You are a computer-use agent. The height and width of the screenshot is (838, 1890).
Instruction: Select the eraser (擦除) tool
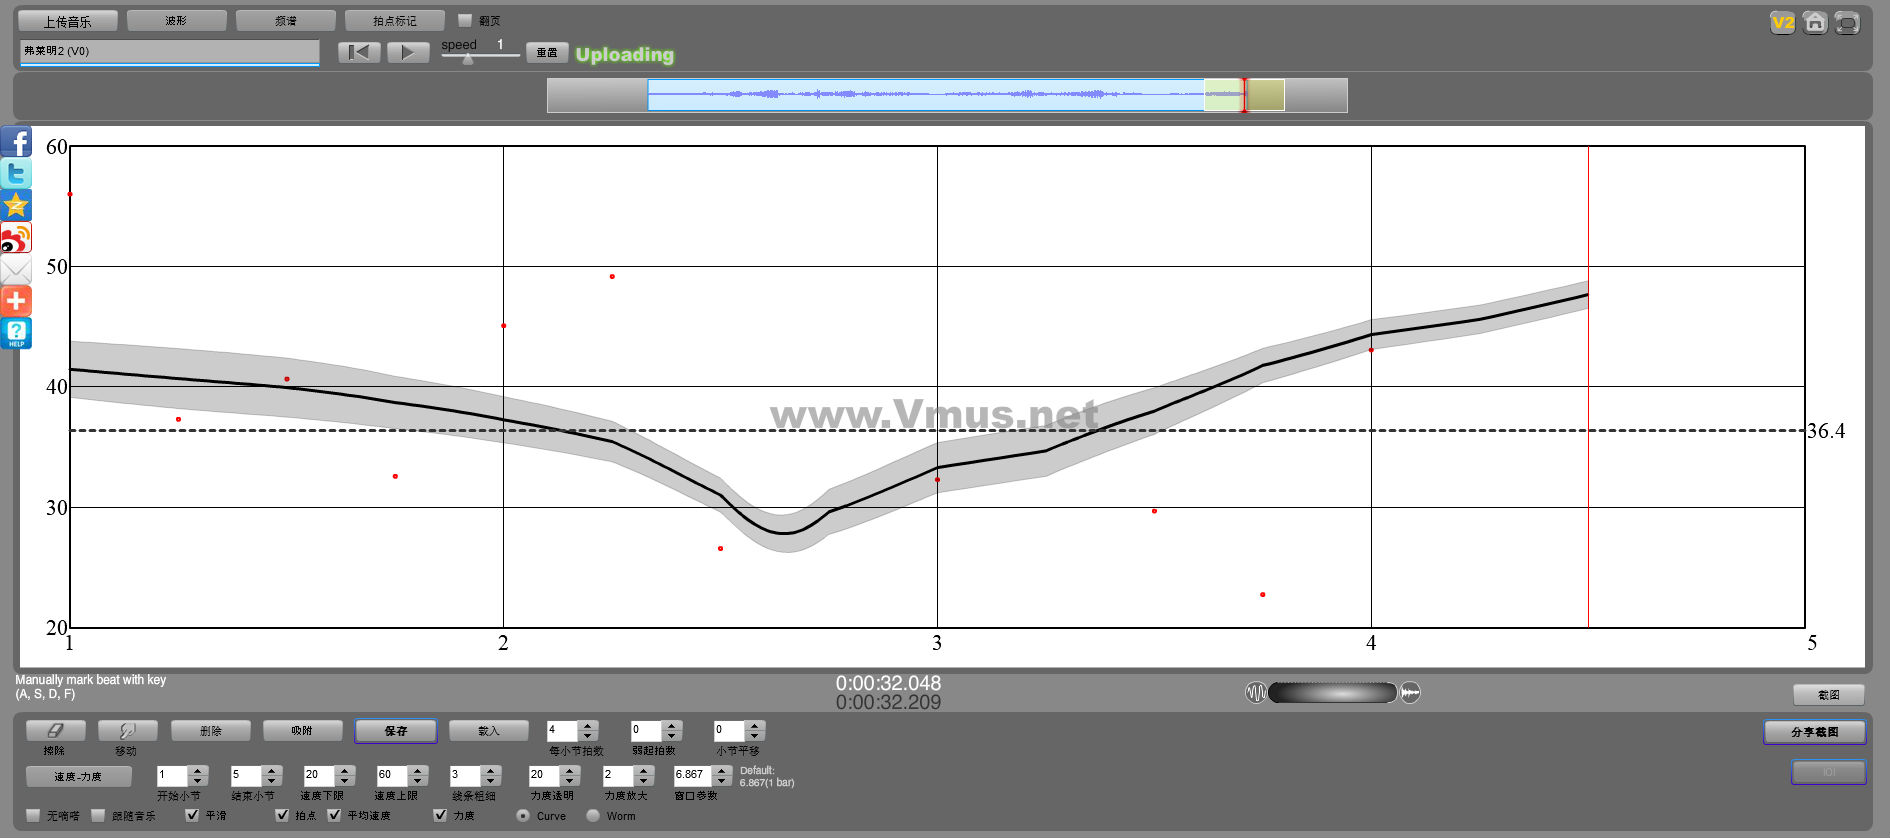[55, 731]
